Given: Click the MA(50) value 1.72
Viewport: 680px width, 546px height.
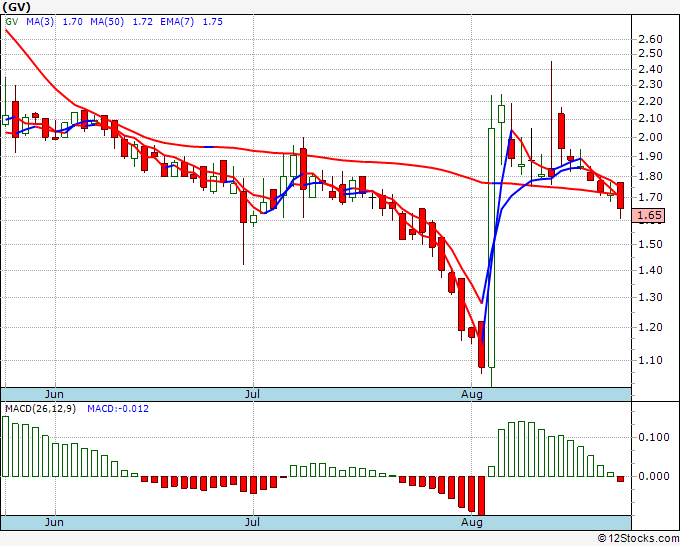Looking at the screenshot, I should (x=142, y=22).
